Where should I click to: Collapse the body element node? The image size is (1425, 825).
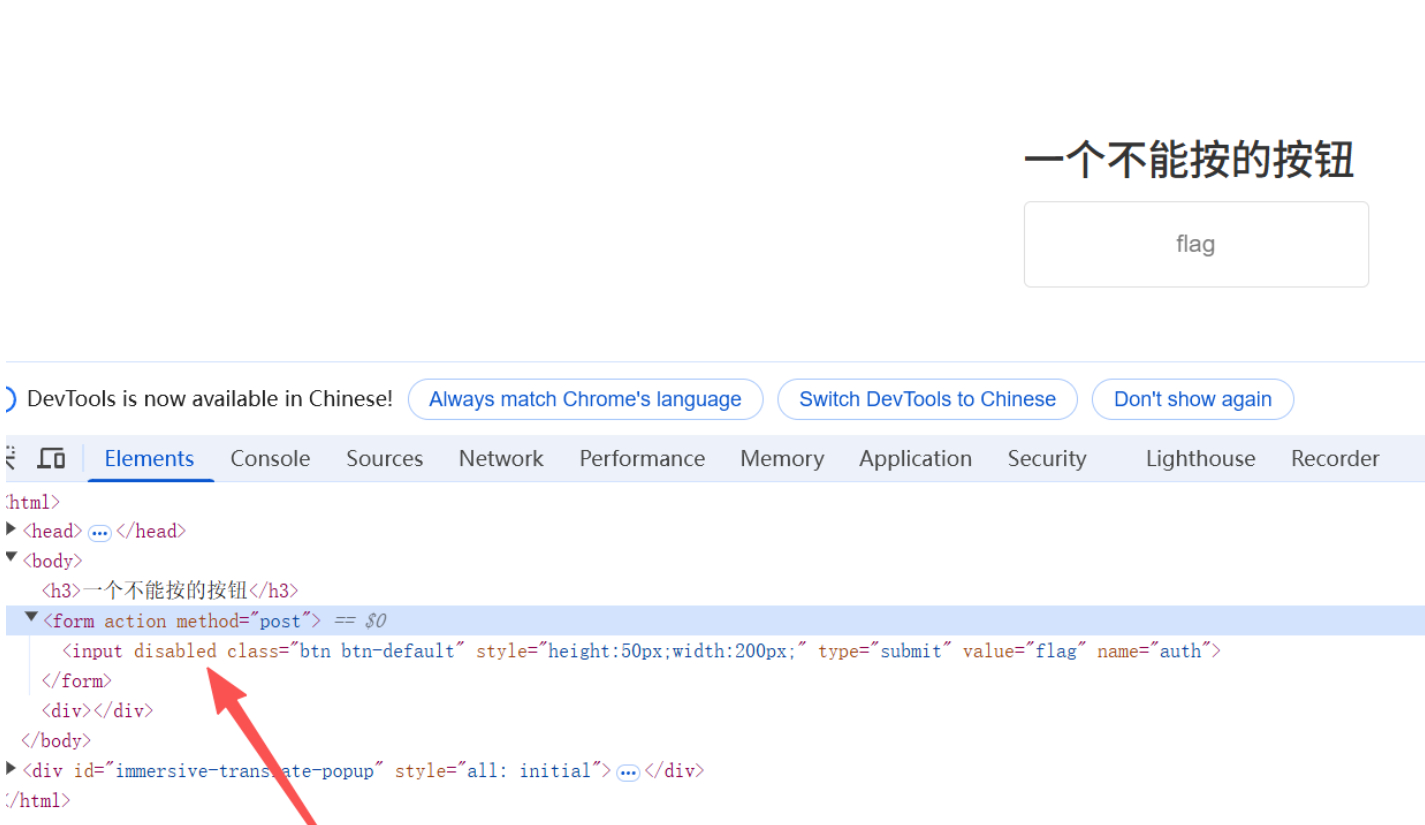12,559
